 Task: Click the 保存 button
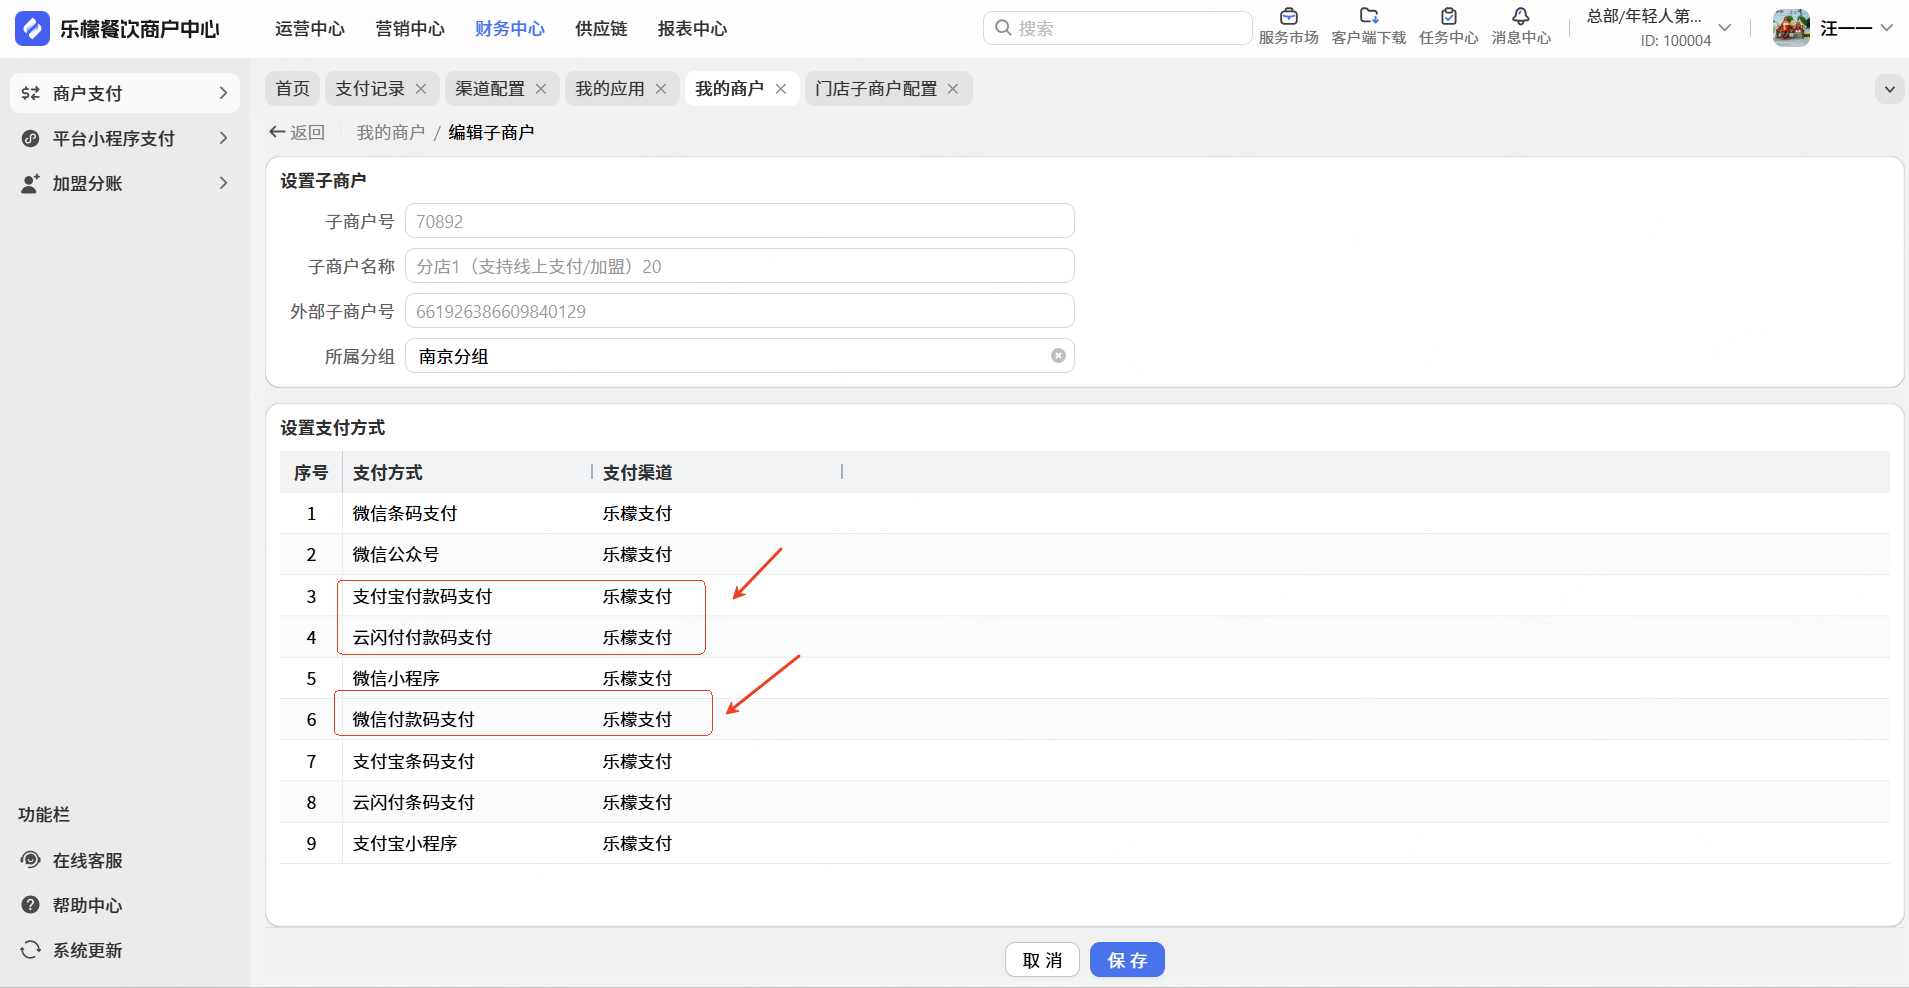click(1127, 960)
